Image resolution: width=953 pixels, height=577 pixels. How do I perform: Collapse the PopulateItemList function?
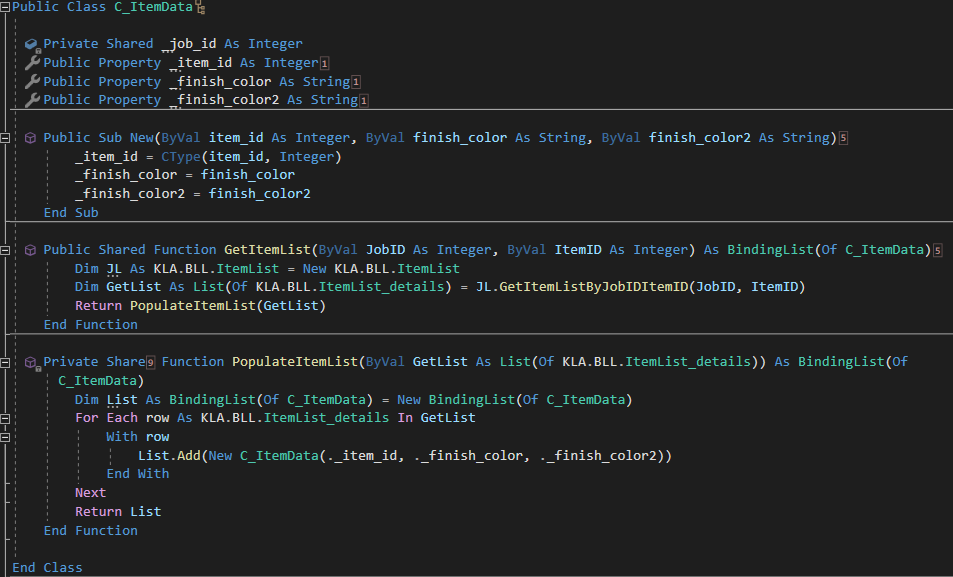[5, 361]
